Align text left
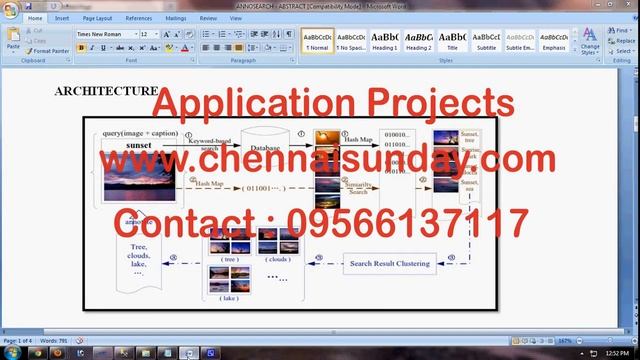Viewport: 640px width, 360px height. point(206,48)
